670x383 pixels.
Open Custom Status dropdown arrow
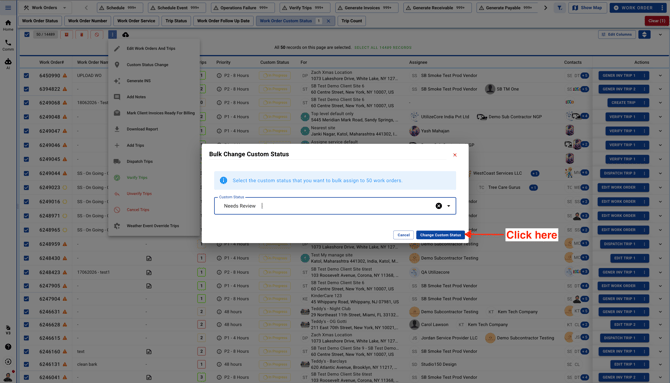coord(449,206)
